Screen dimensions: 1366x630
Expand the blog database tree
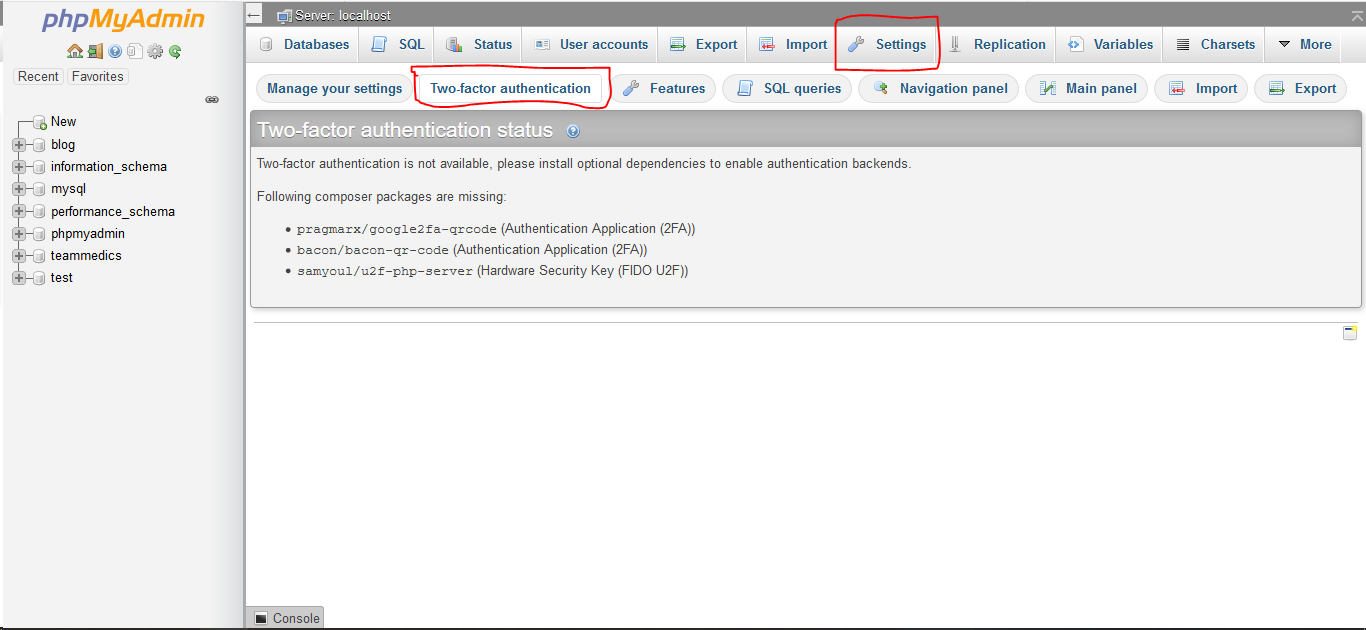click(19, 144)
